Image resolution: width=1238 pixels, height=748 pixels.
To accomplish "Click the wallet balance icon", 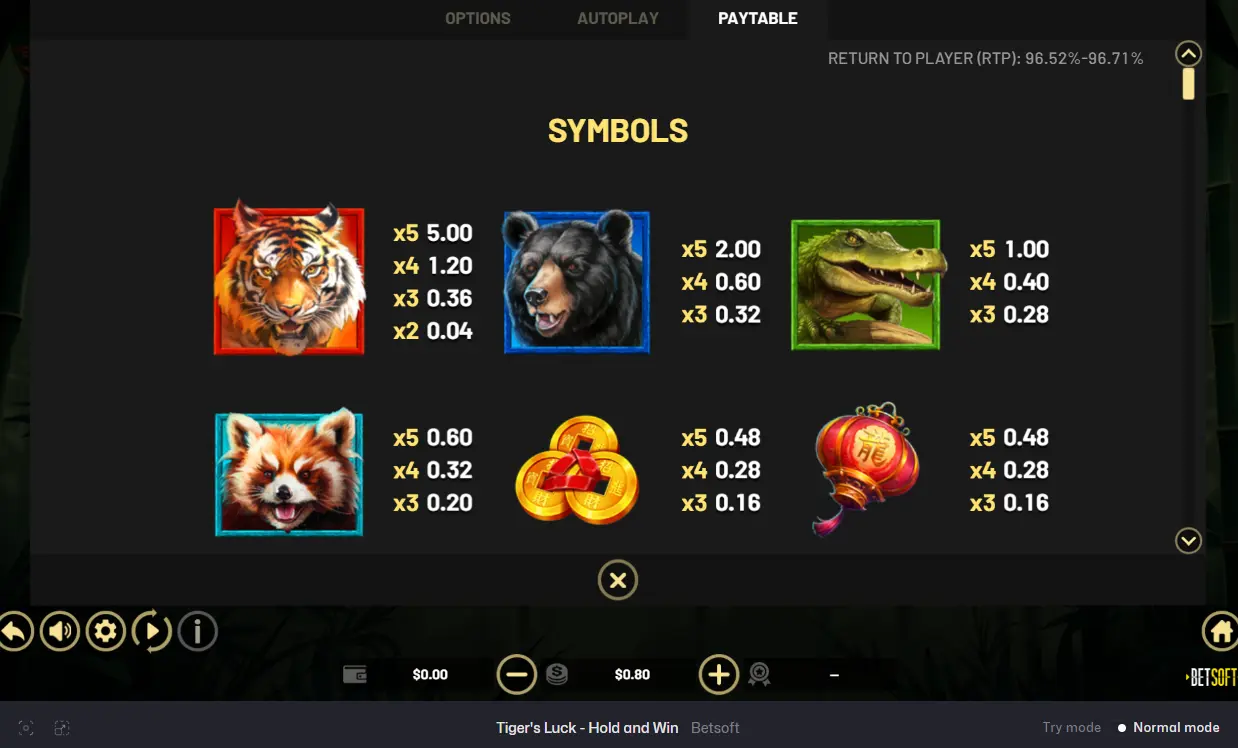I will point(355,674).
